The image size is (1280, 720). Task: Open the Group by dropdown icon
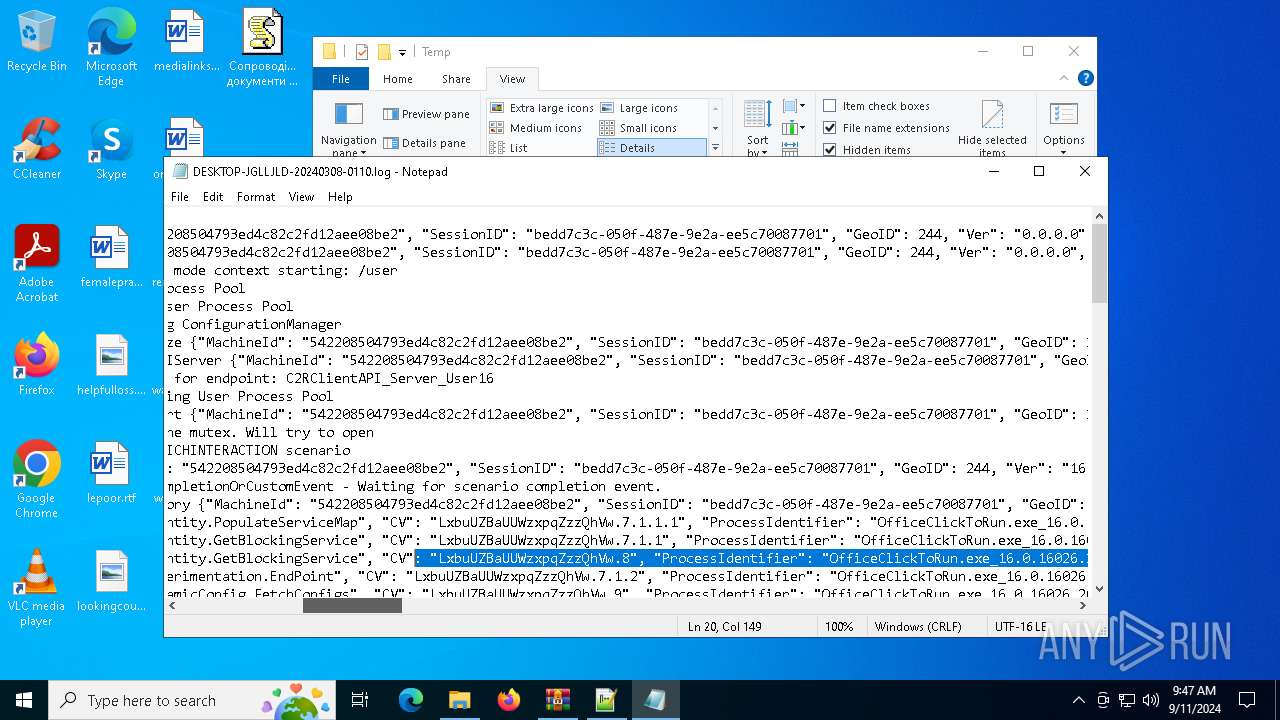792,106
